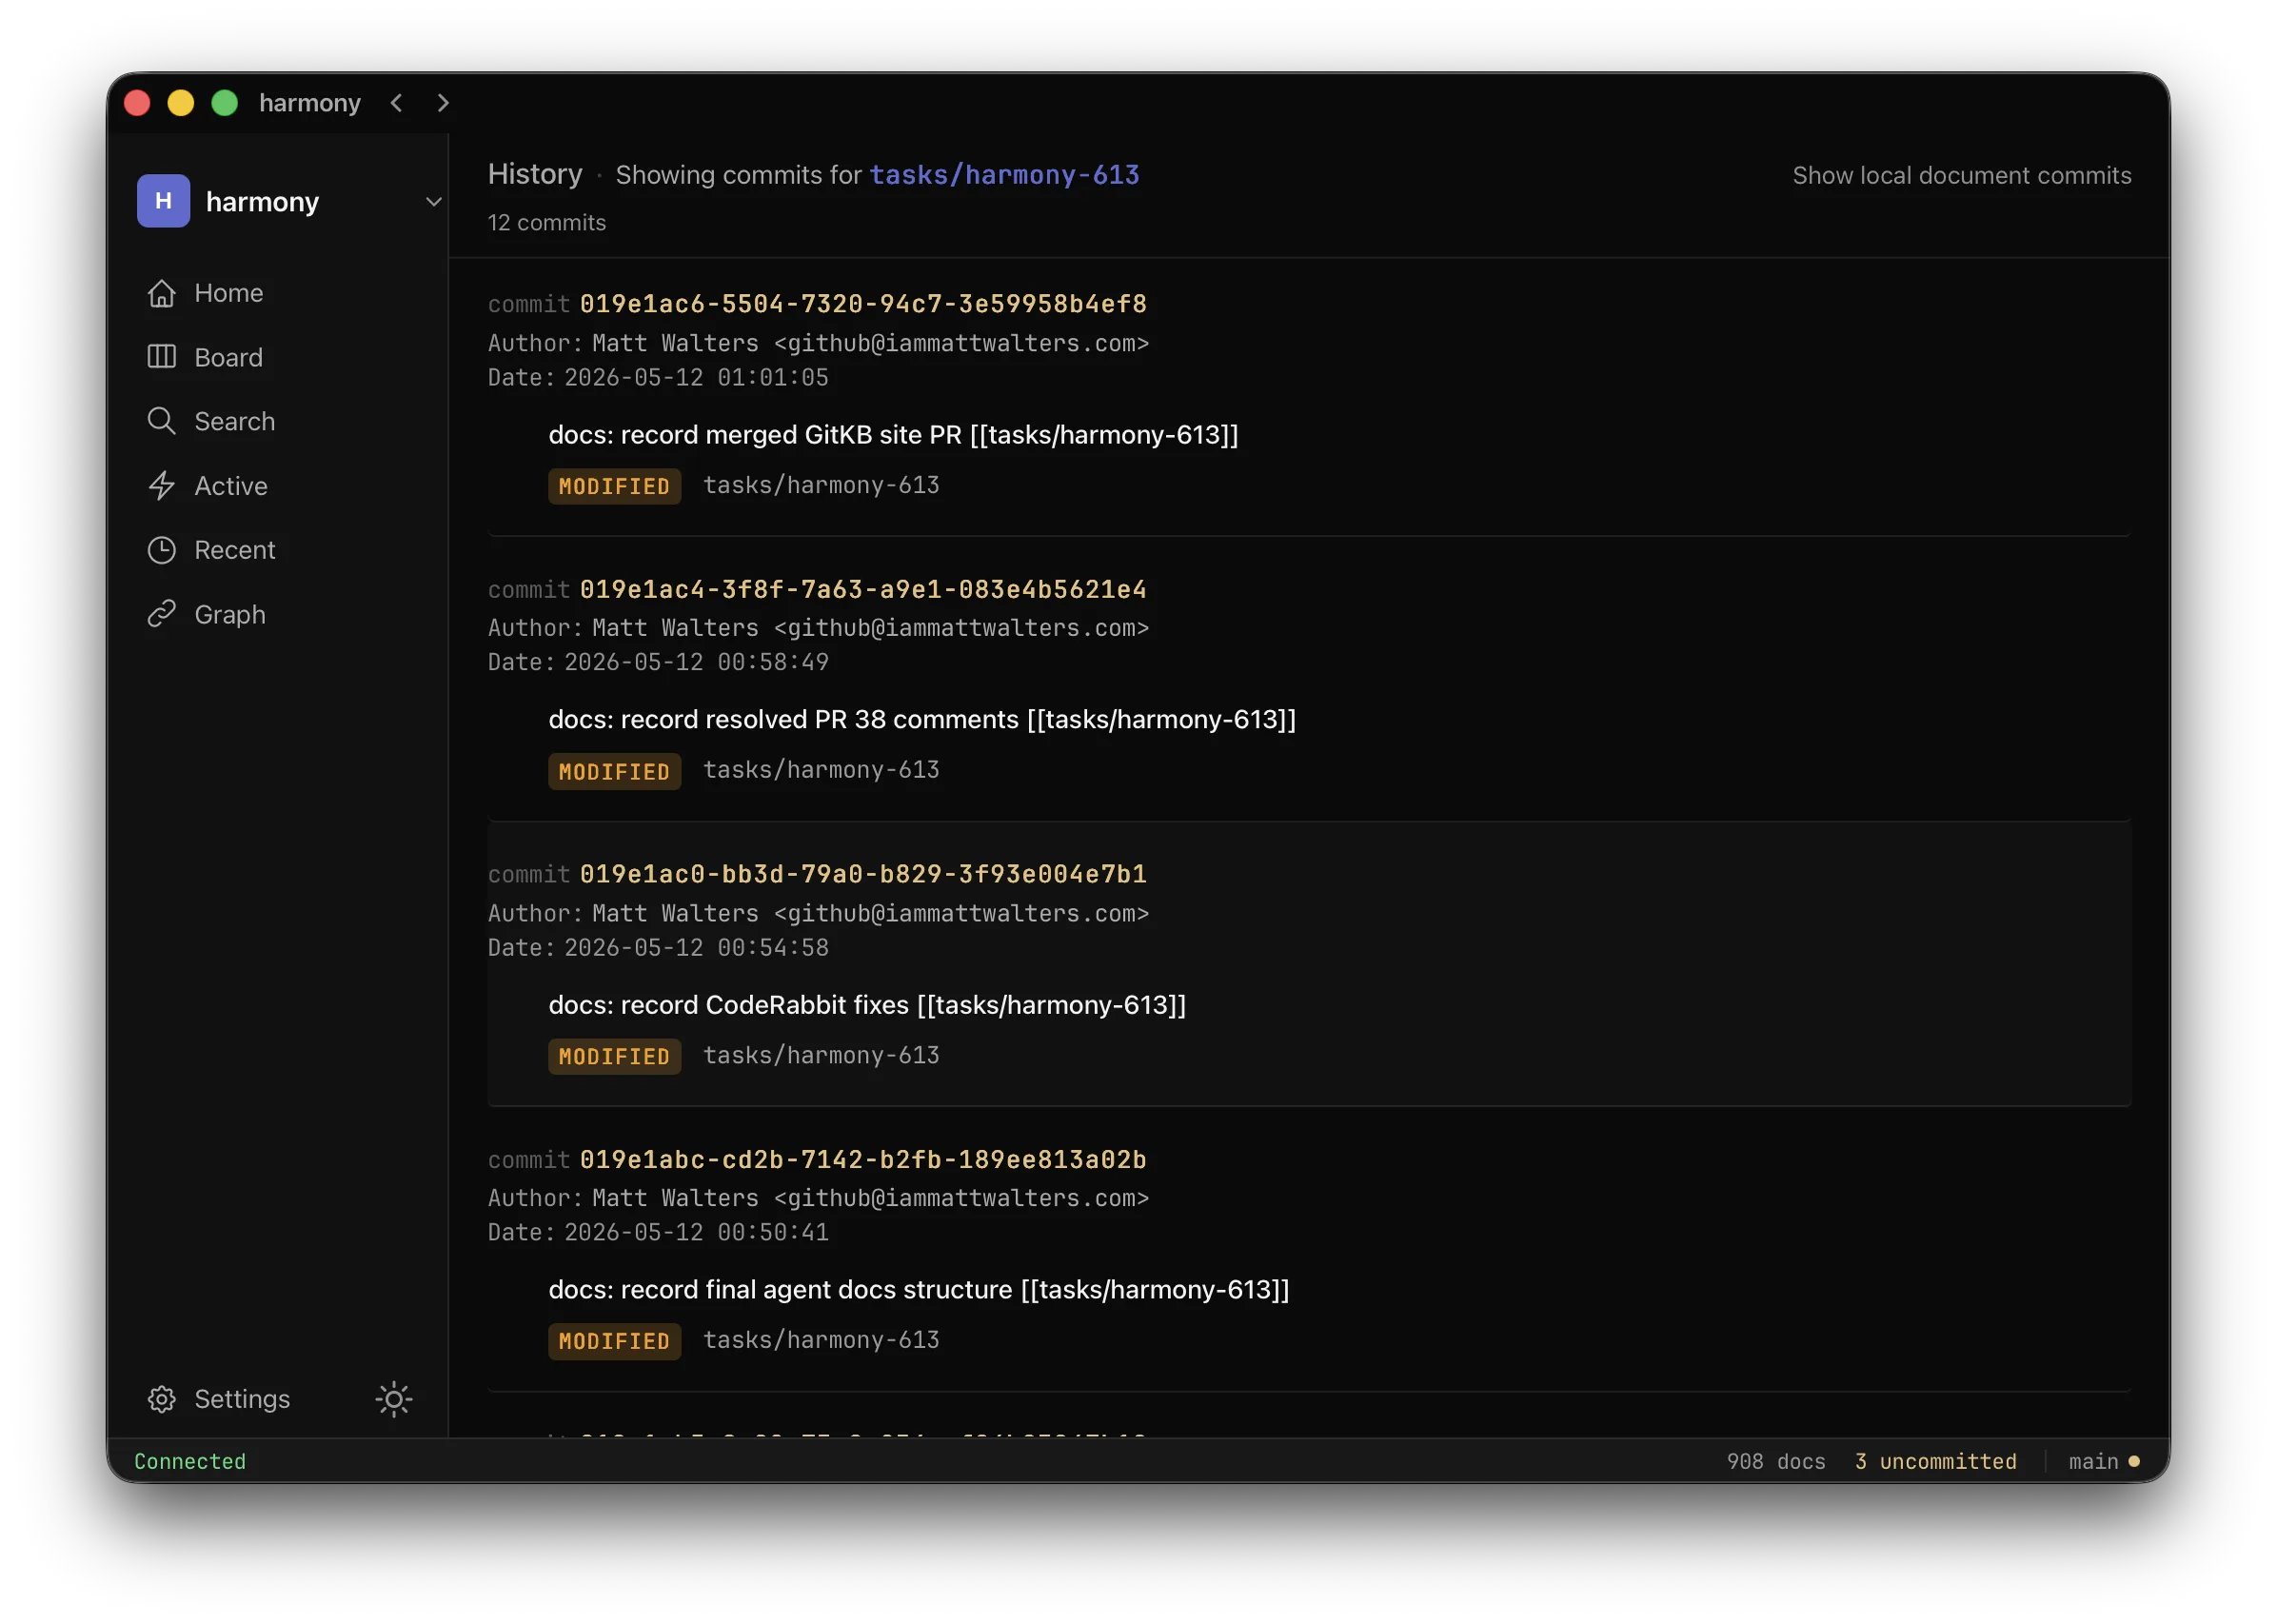Toggle light theme with sun icon
The image size is (2277, 1624).
(x=394, y=1399)
